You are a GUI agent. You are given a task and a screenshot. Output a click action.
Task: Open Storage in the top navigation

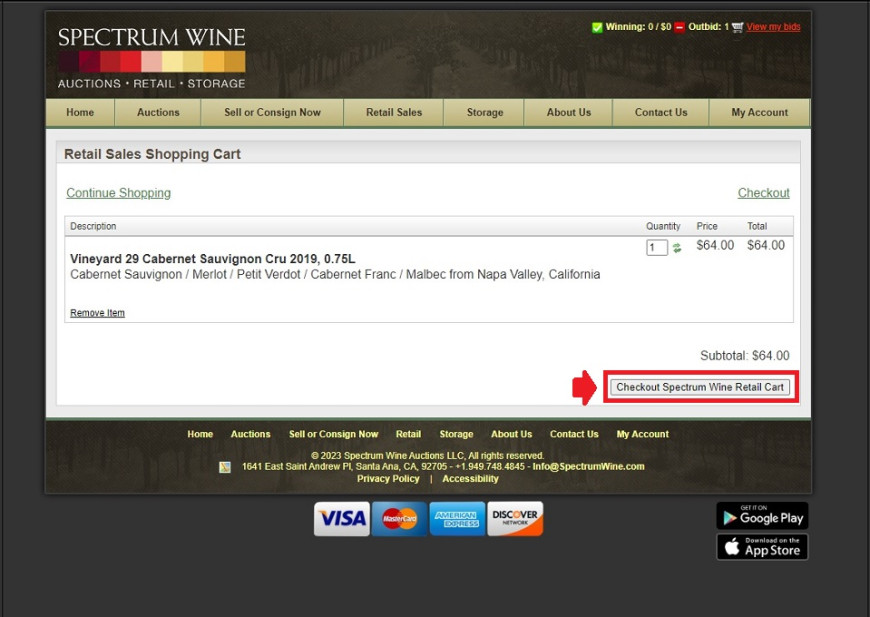(x=485, y=112)
